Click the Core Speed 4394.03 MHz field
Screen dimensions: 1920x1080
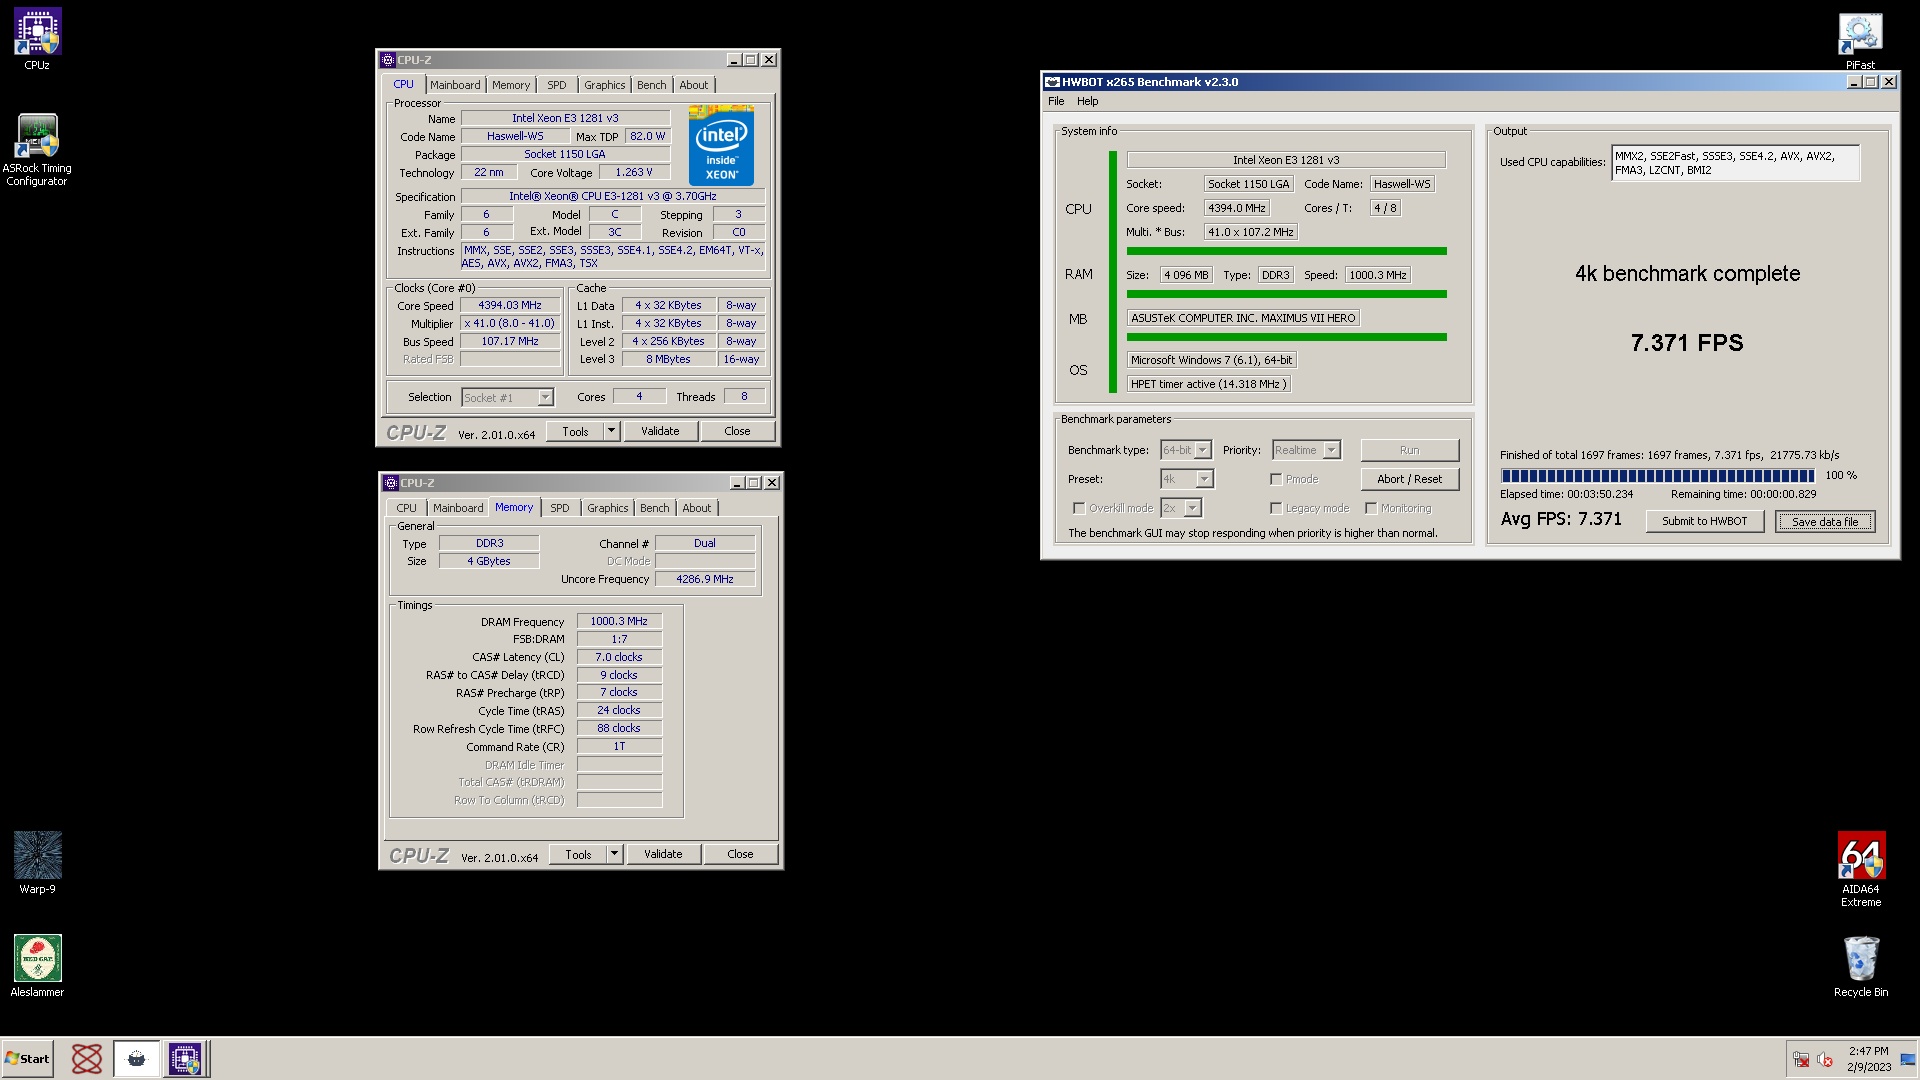click(510, 306)
